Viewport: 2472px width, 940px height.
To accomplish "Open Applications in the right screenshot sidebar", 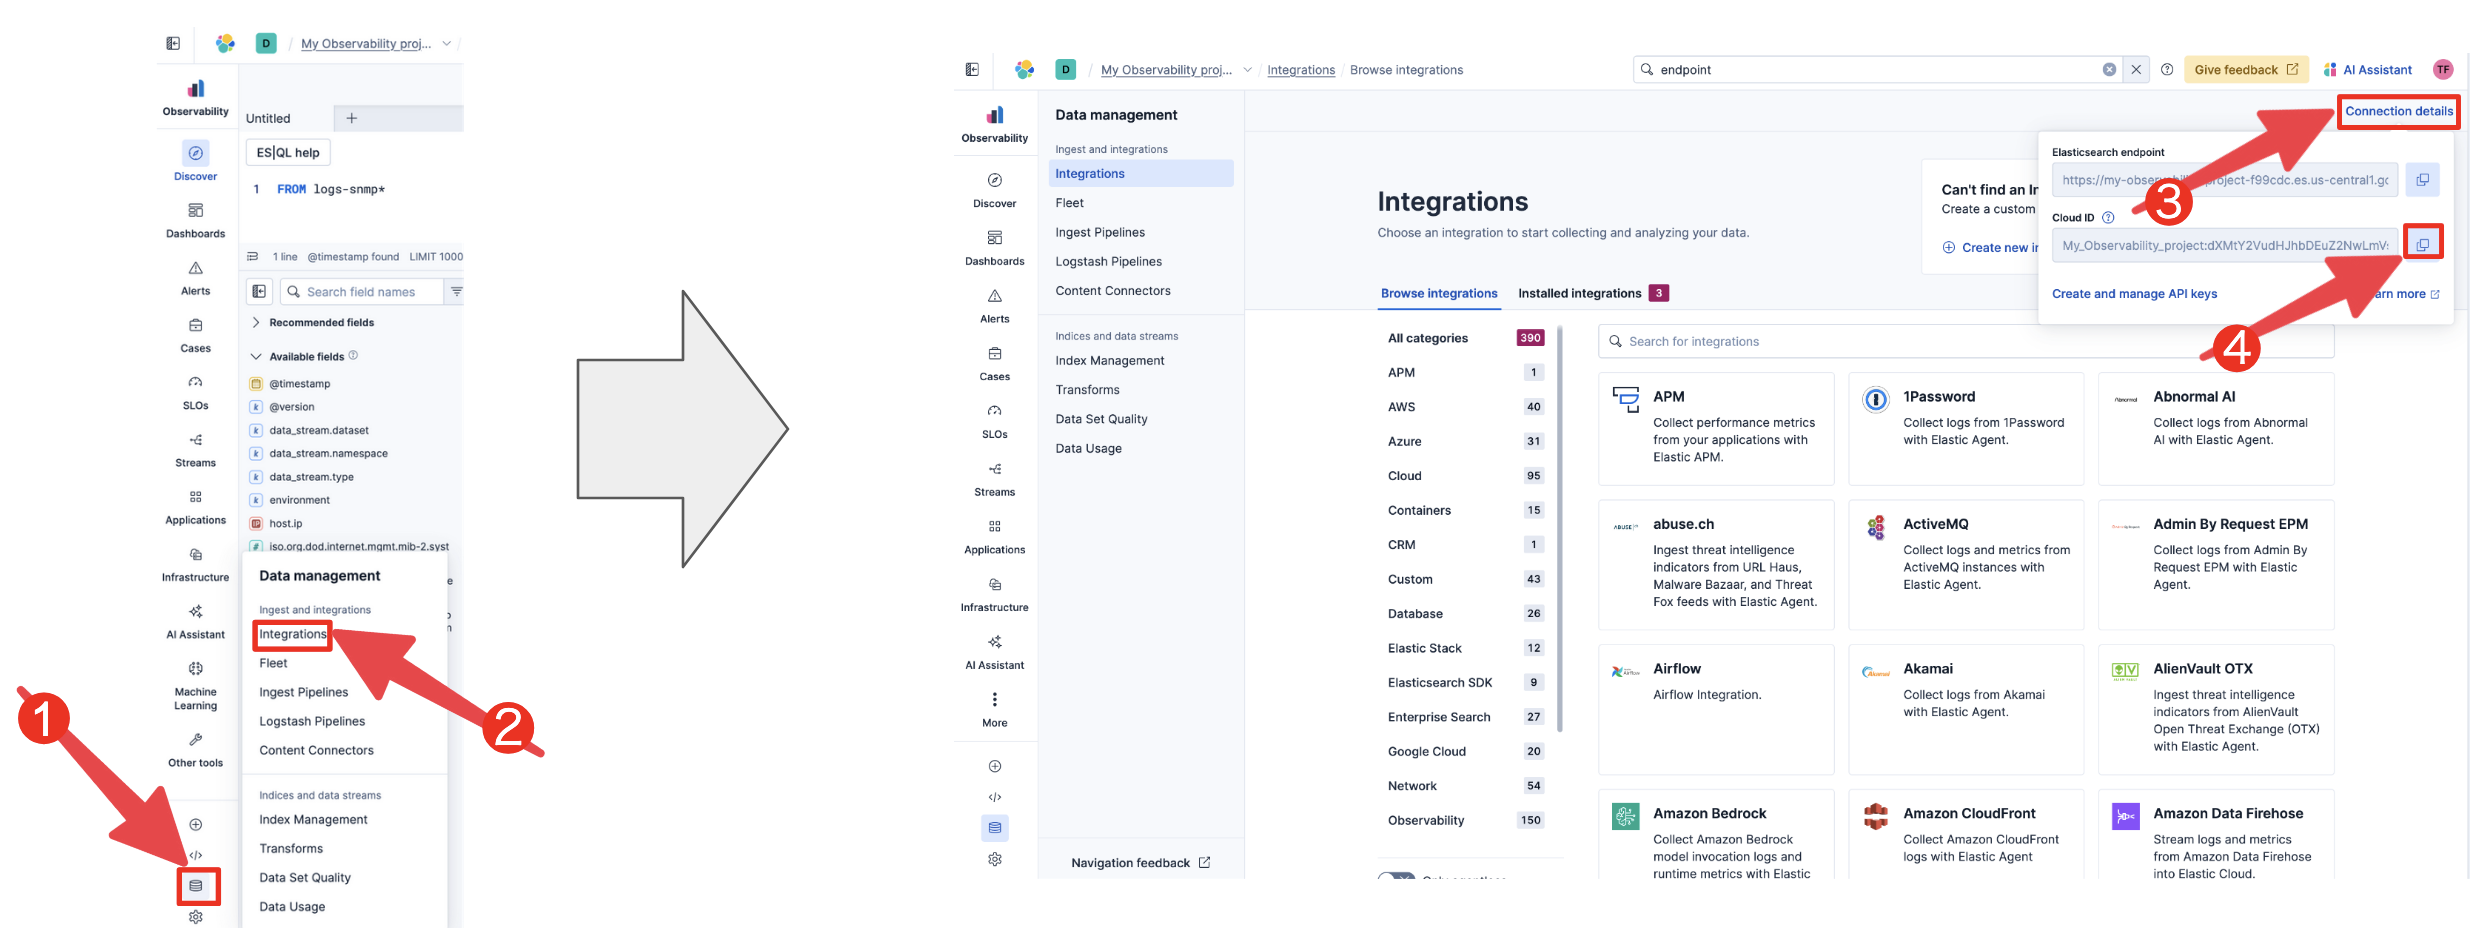I will coord(995,536).
